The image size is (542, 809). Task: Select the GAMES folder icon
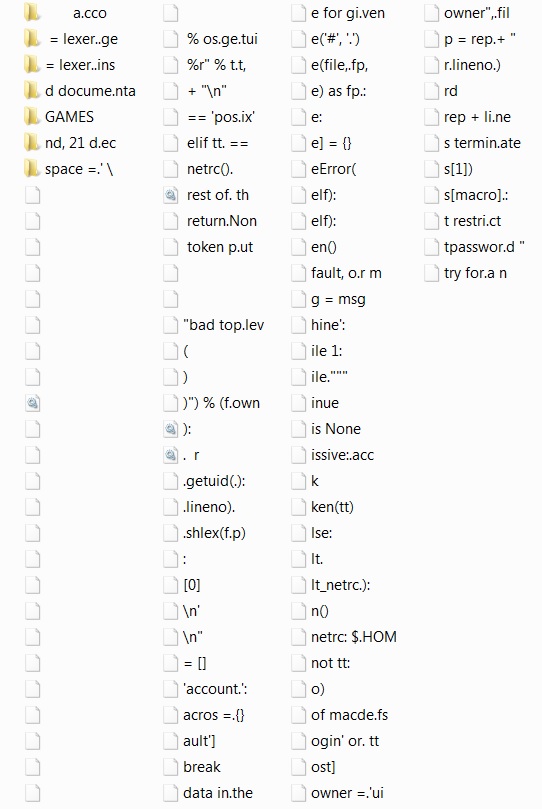[31, 117]
